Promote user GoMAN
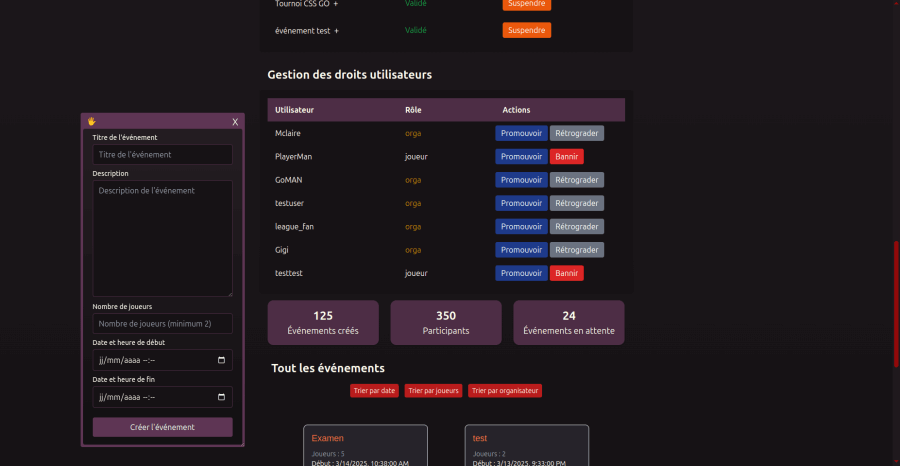 521,180
